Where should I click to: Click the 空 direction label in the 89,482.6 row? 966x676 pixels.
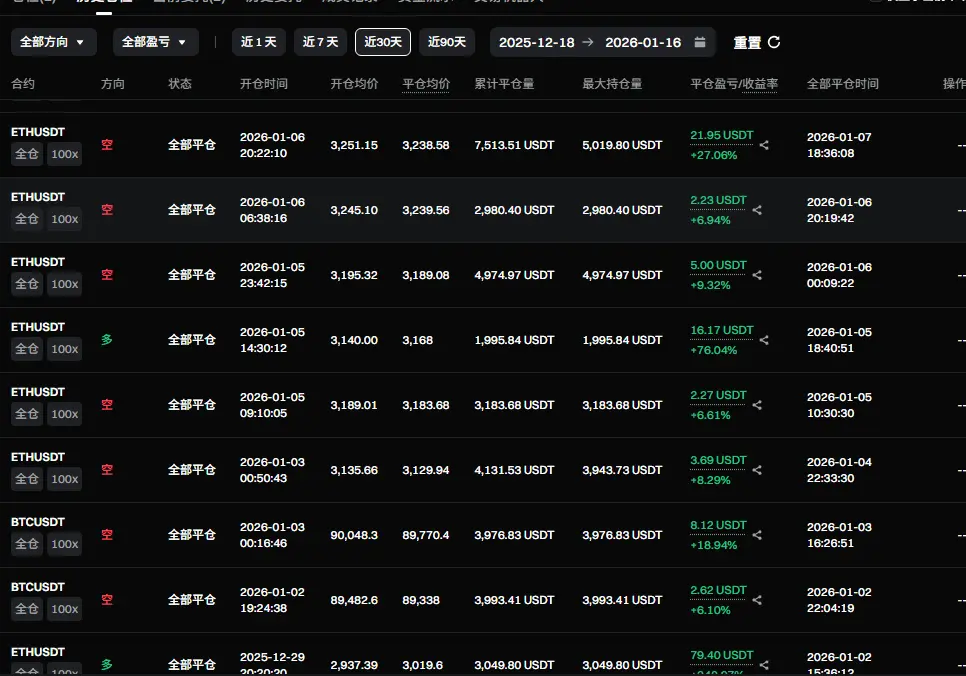point(107,600)
